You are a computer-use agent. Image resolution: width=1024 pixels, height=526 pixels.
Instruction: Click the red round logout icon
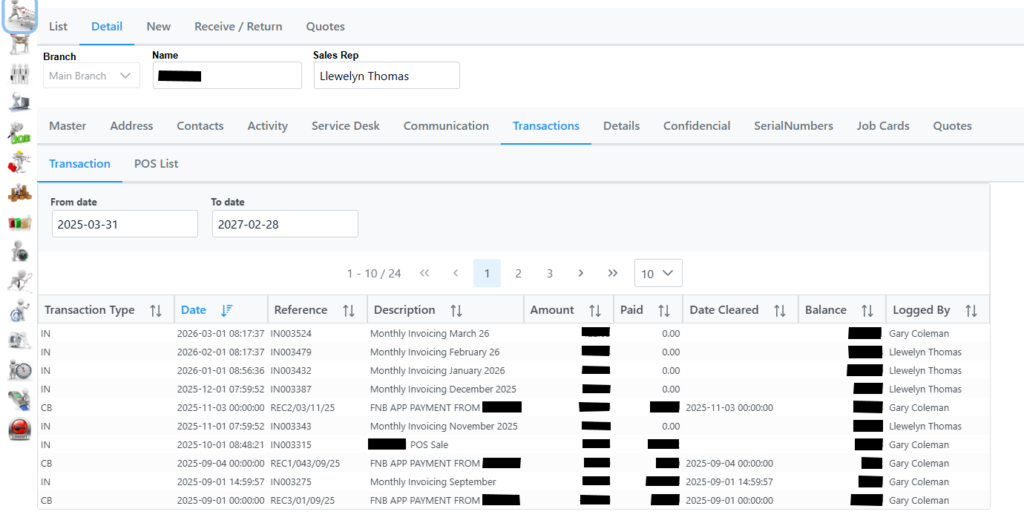tap(19, 429)
